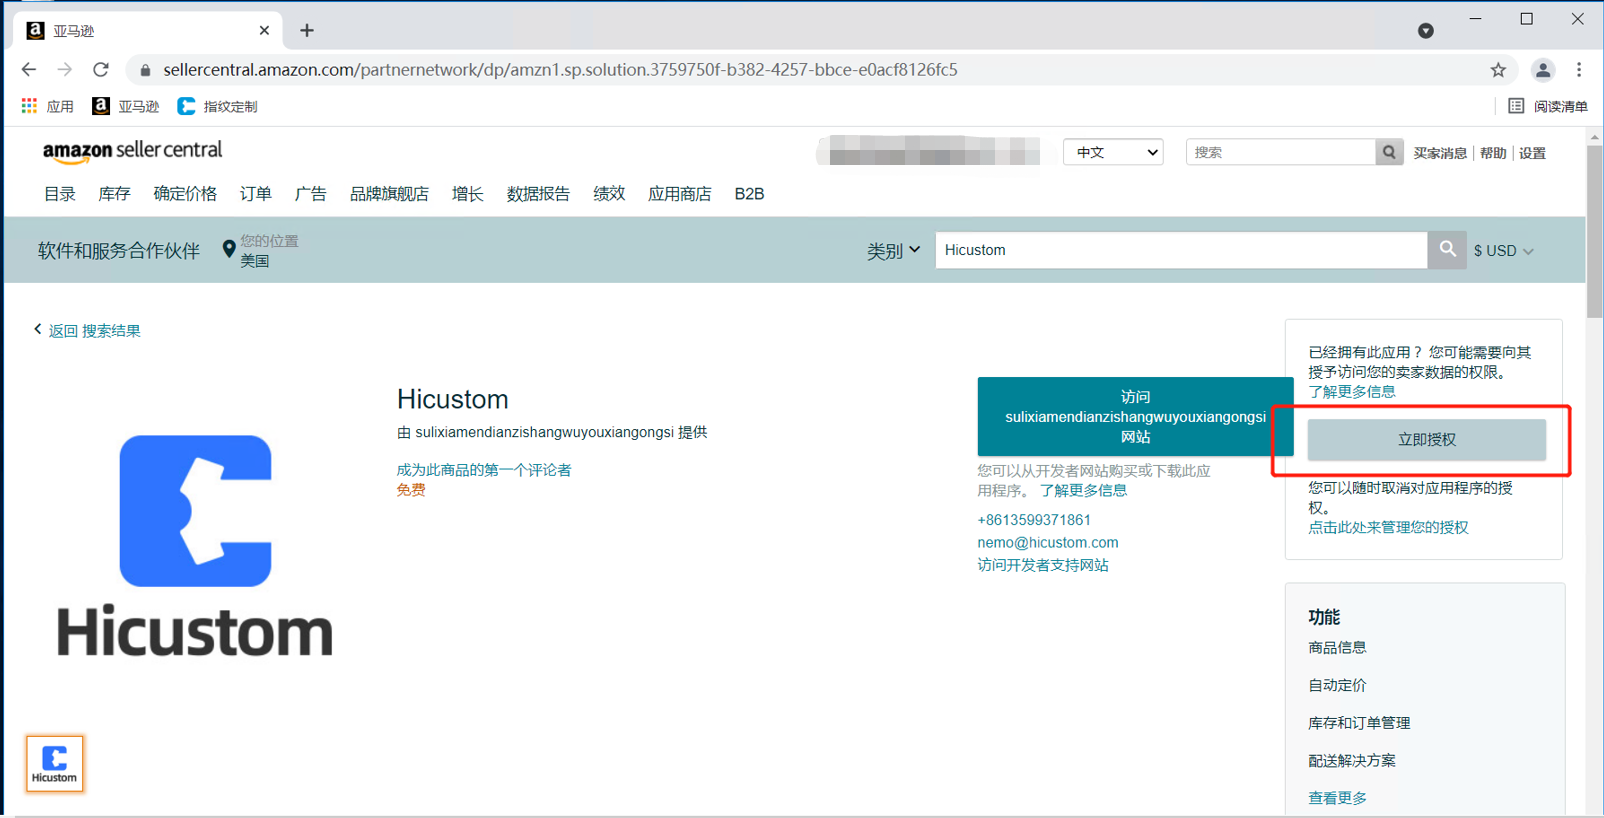
Task: Open the 增长 menu
Action: [x=467, y=194]
